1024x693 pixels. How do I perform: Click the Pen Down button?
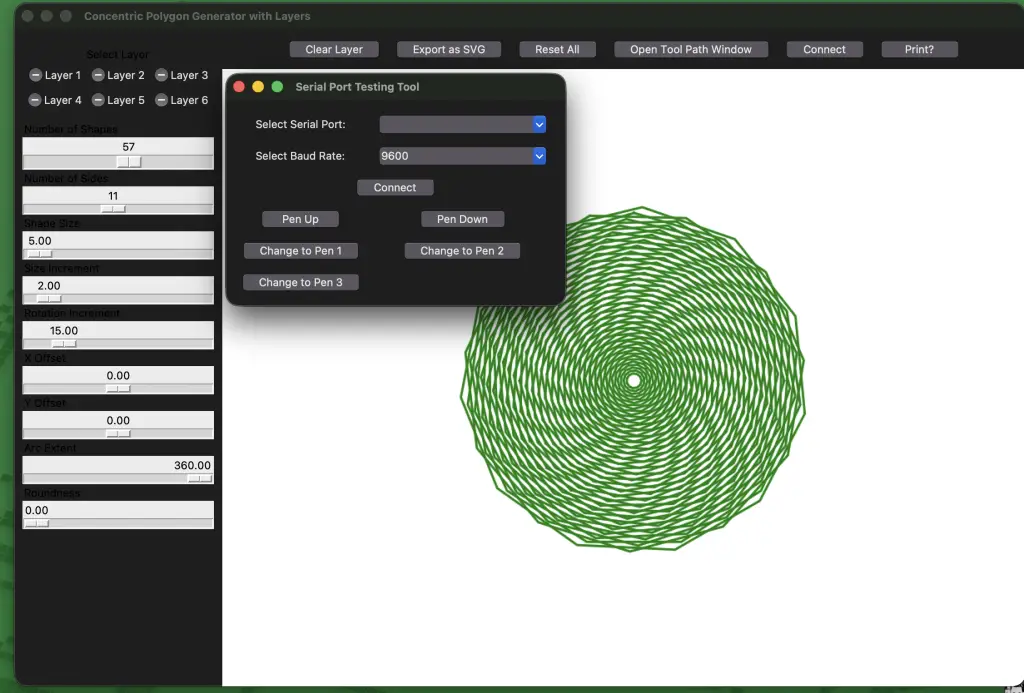[462, 219]
